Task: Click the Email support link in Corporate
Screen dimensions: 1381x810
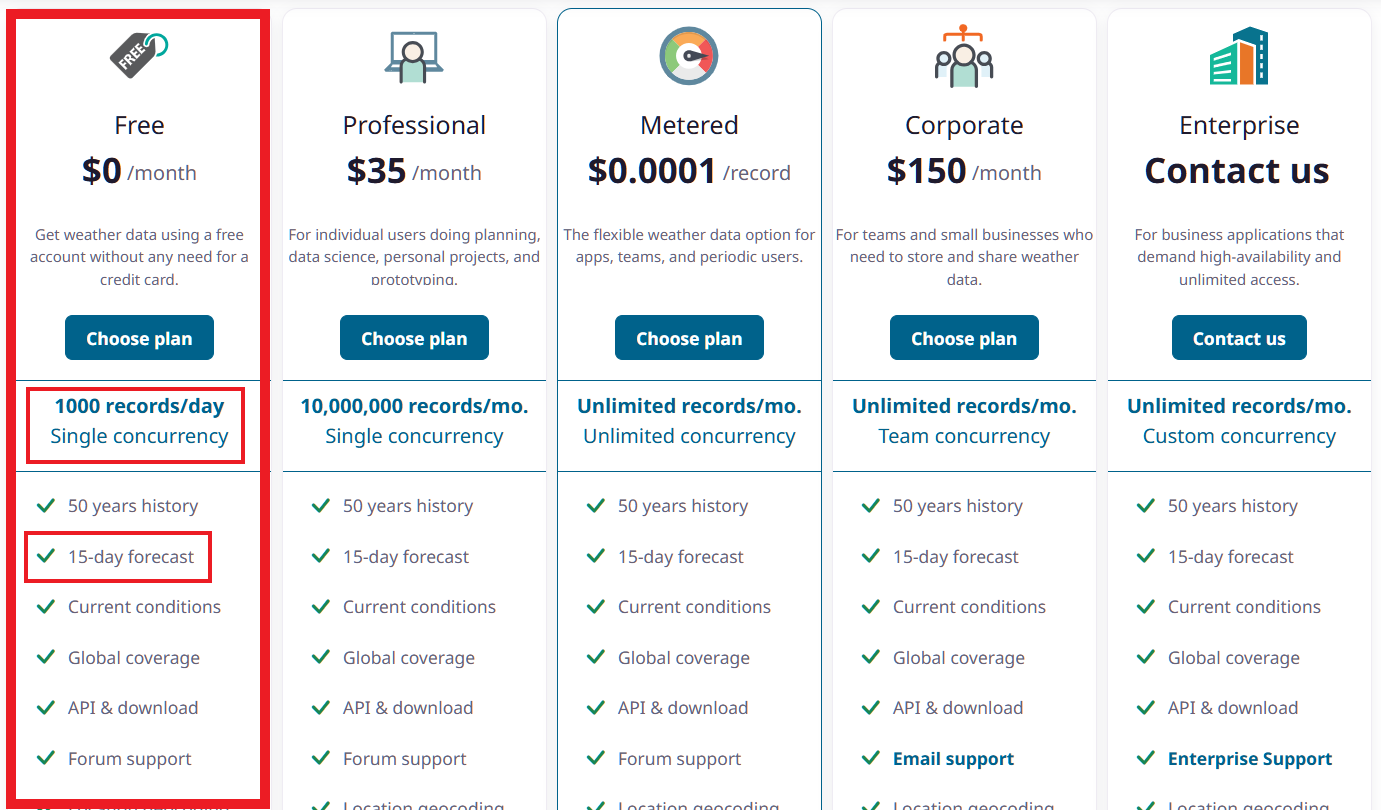Action: pyautogui.click(x=953, y=759)
